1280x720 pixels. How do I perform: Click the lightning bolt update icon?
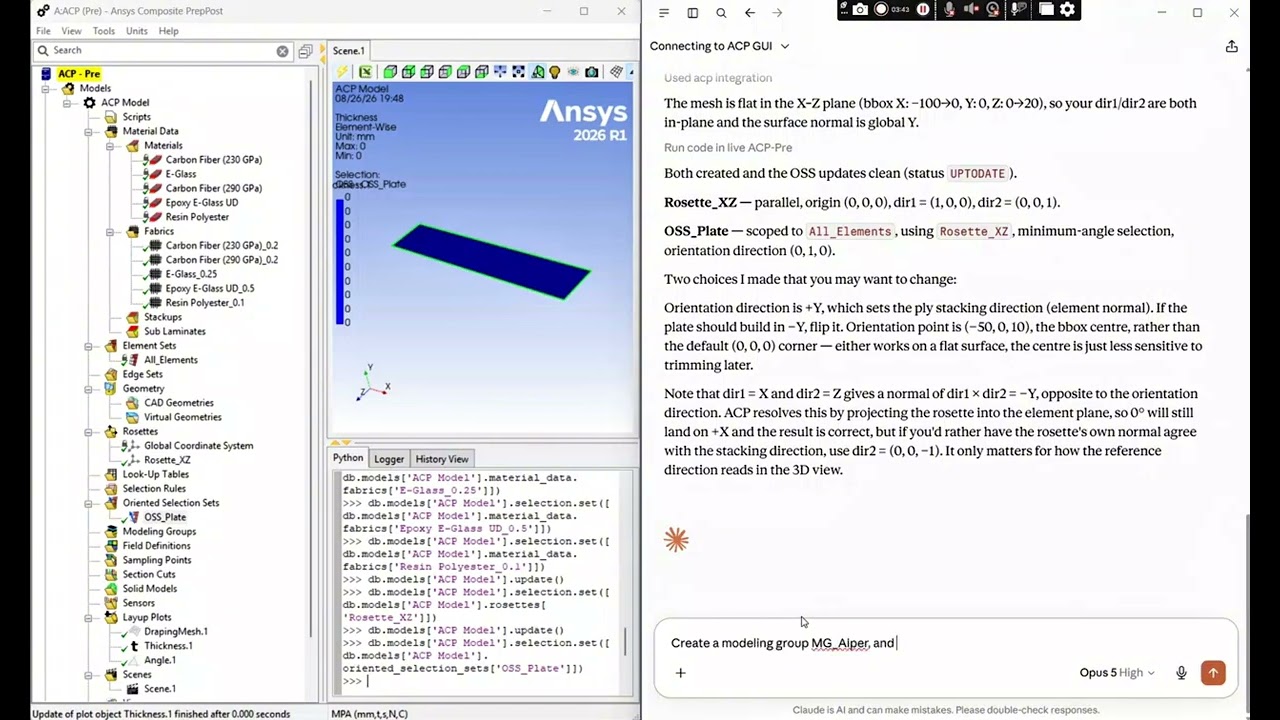342,72
